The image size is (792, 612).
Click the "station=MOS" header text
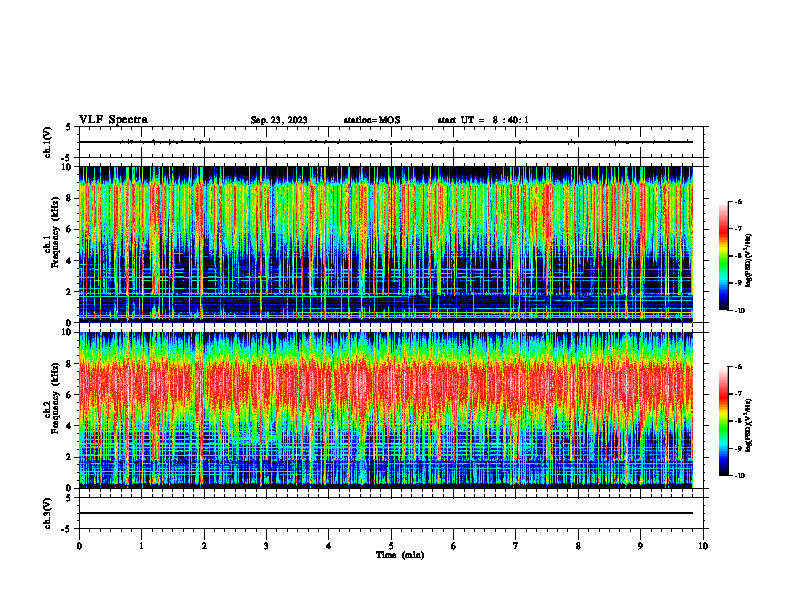click(x=372, y=120)
